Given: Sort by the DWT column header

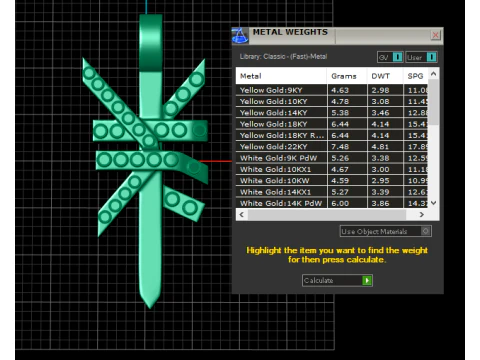Looking at the screenshot, I should click(x=385, y=76).
